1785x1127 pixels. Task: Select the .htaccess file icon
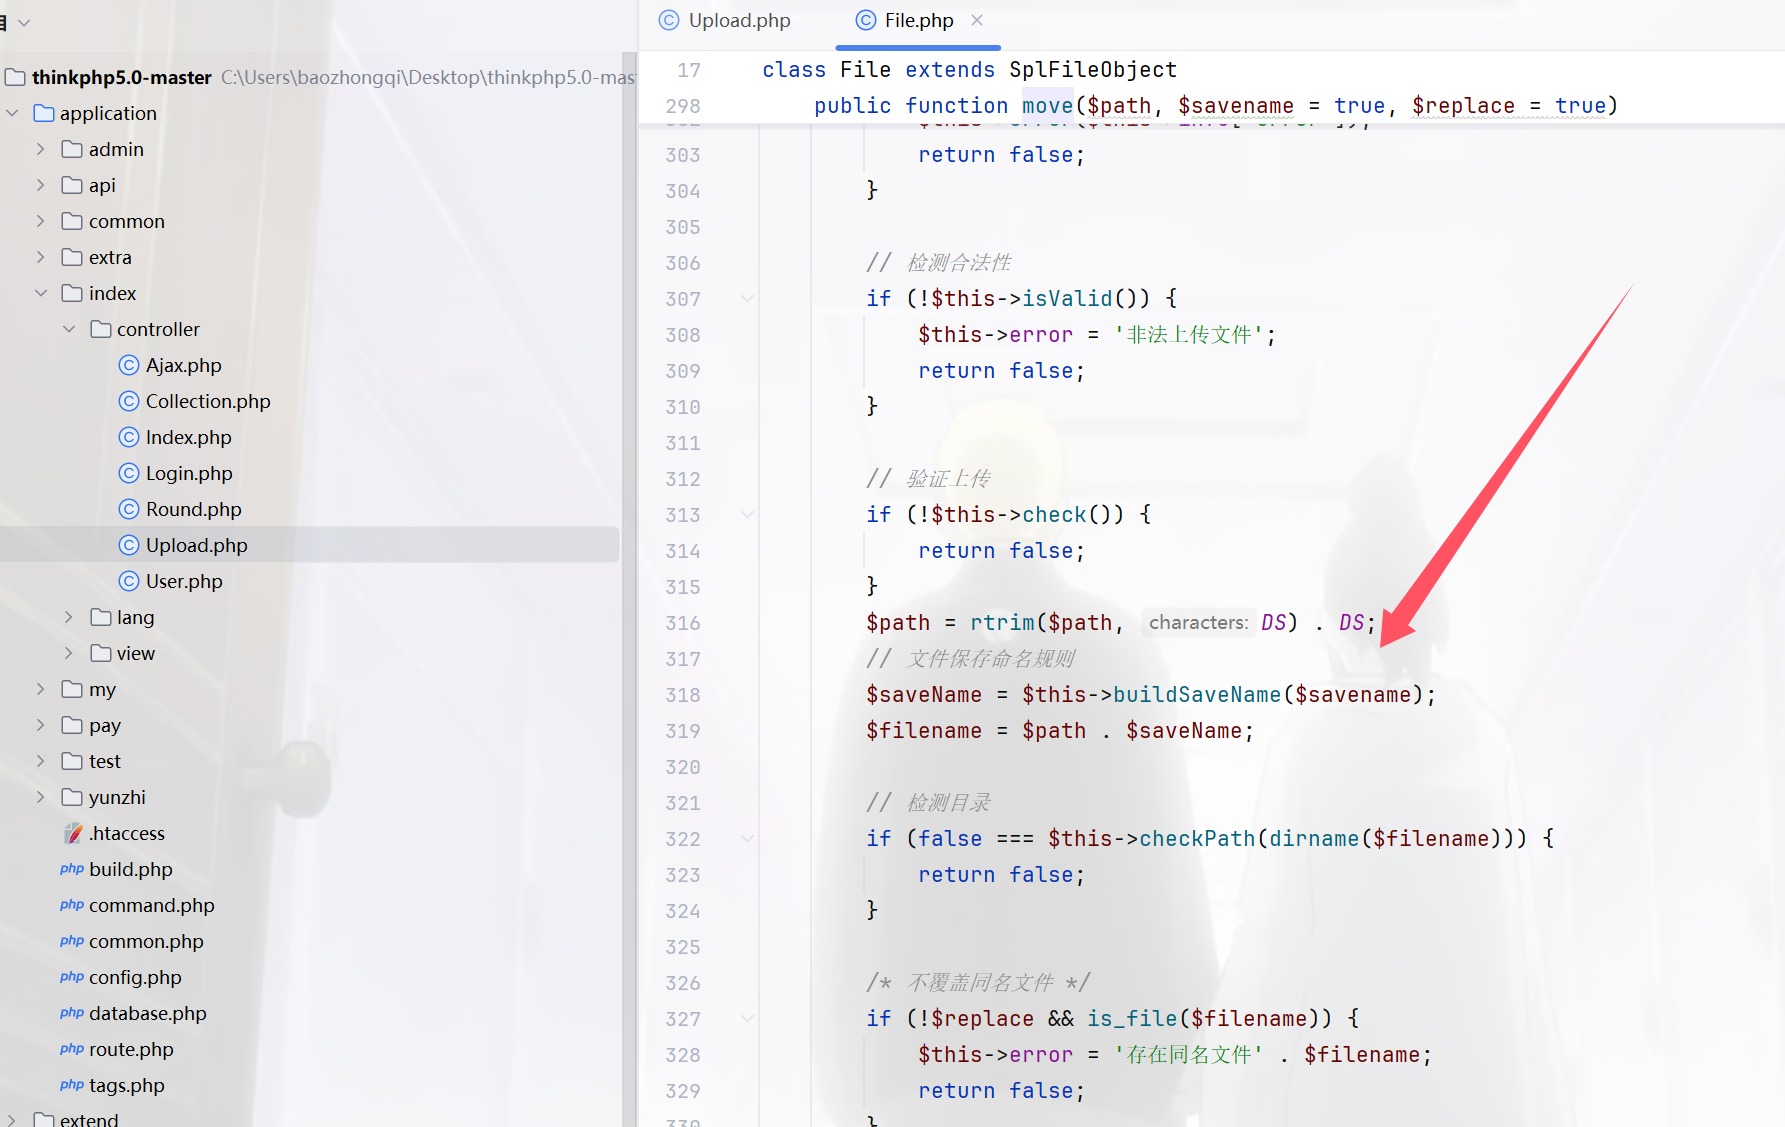pos(73,833)
